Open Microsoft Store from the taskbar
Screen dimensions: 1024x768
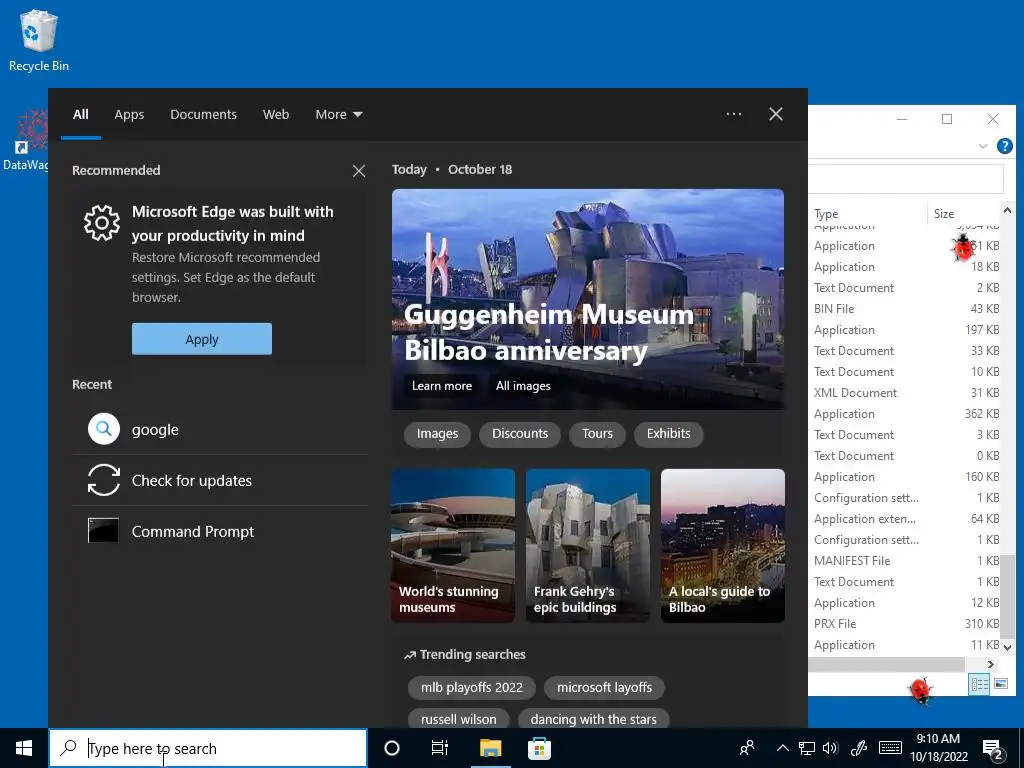539,748
